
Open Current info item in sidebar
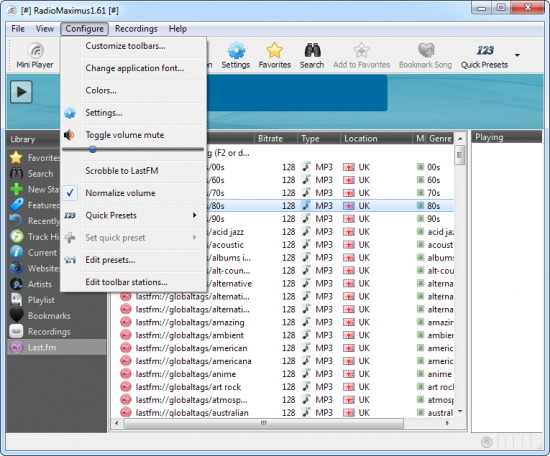click(34, 253)
